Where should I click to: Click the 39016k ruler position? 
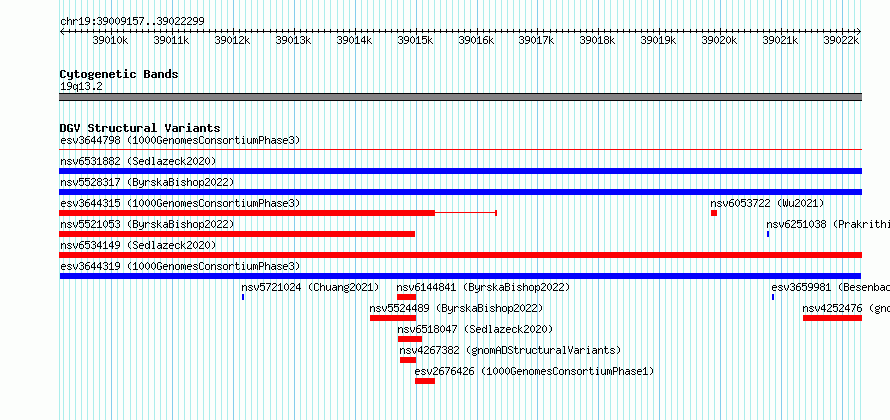(x=476, y=40)
